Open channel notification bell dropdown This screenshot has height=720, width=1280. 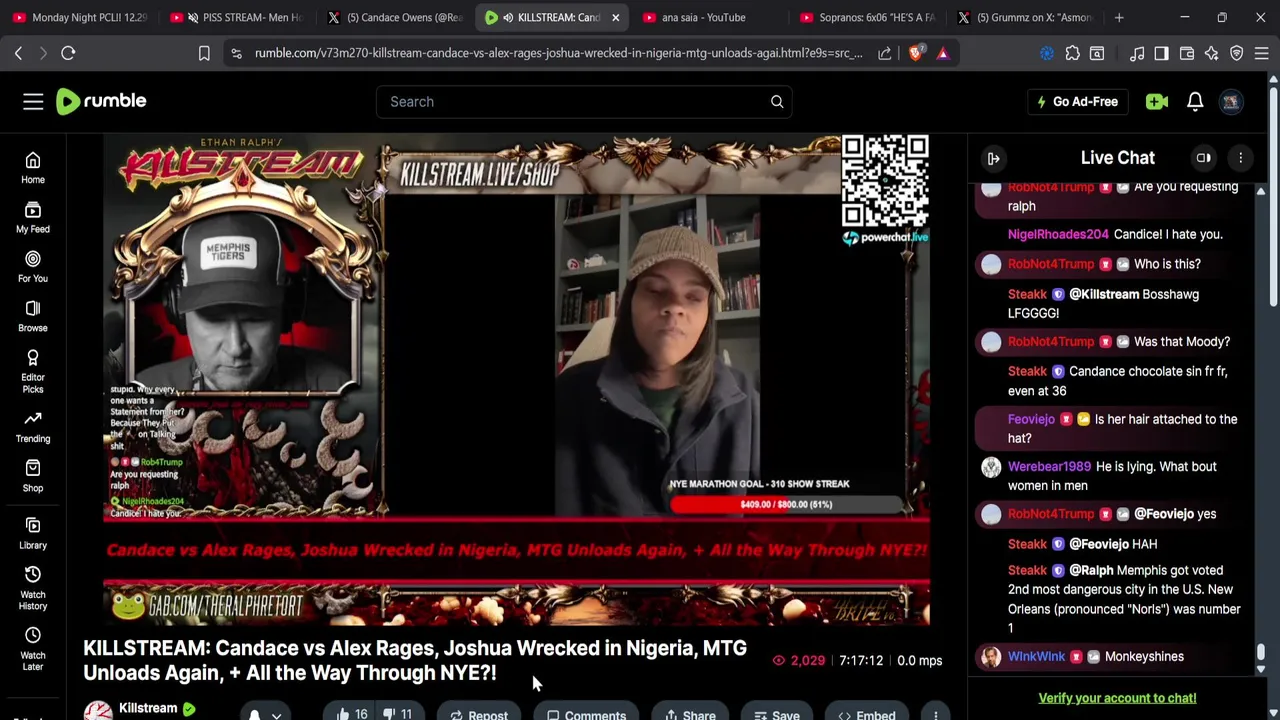point(264,714)
